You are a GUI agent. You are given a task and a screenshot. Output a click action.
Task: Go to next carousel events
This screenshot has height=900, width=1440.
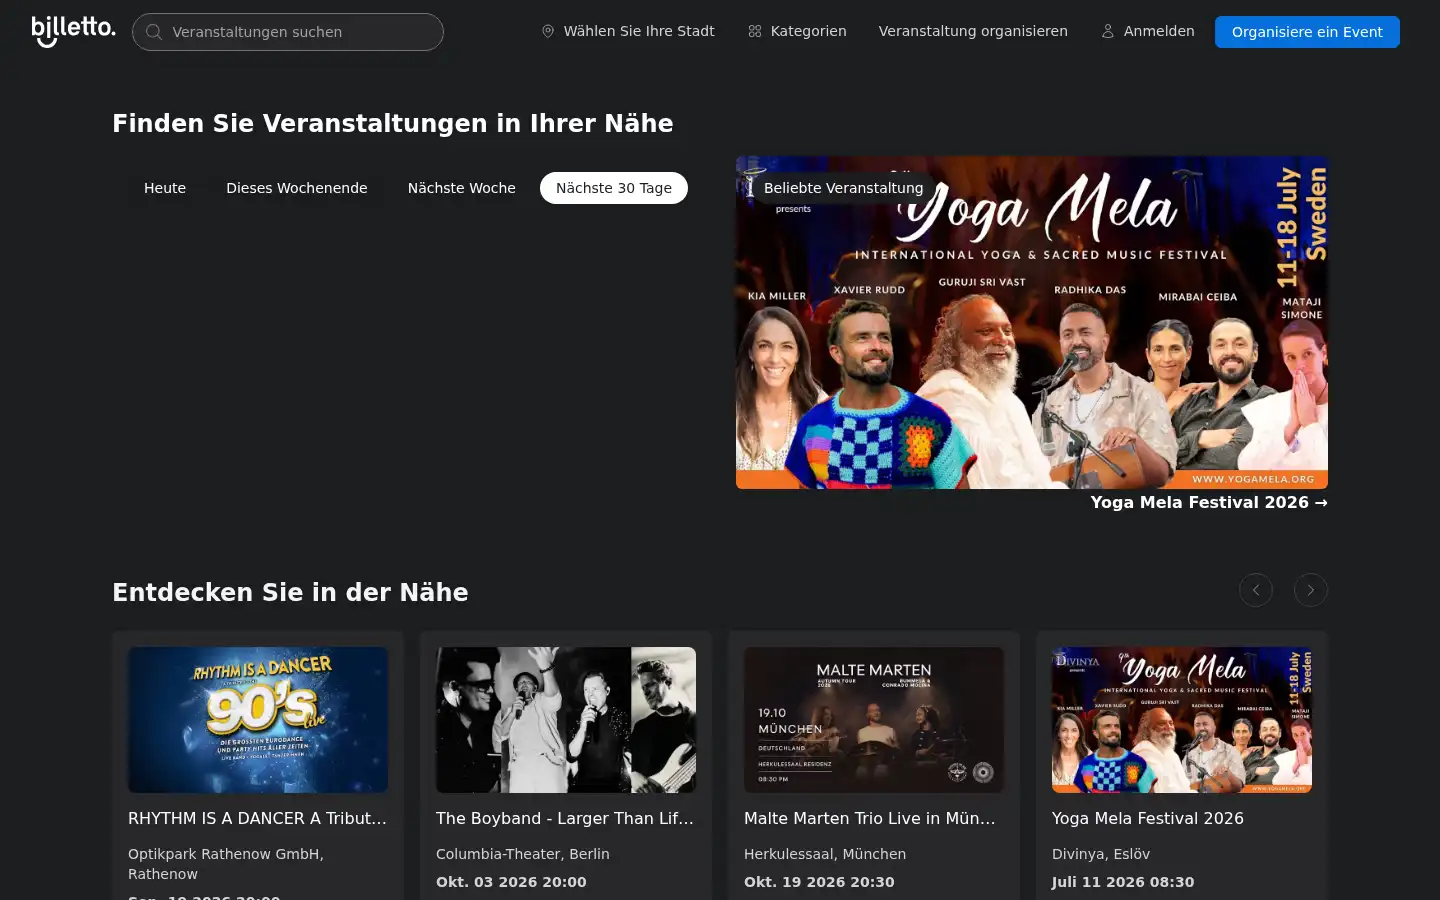click(1311, 590)
